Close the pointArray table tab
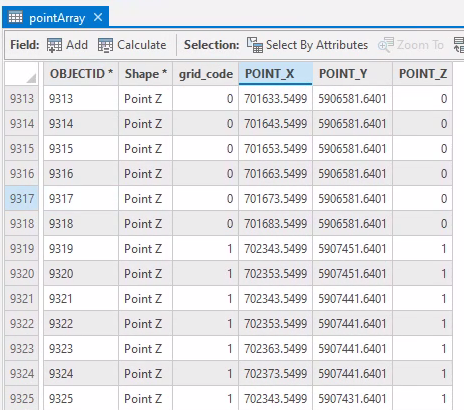Screen dimensions: 464x410 [98, 17]
